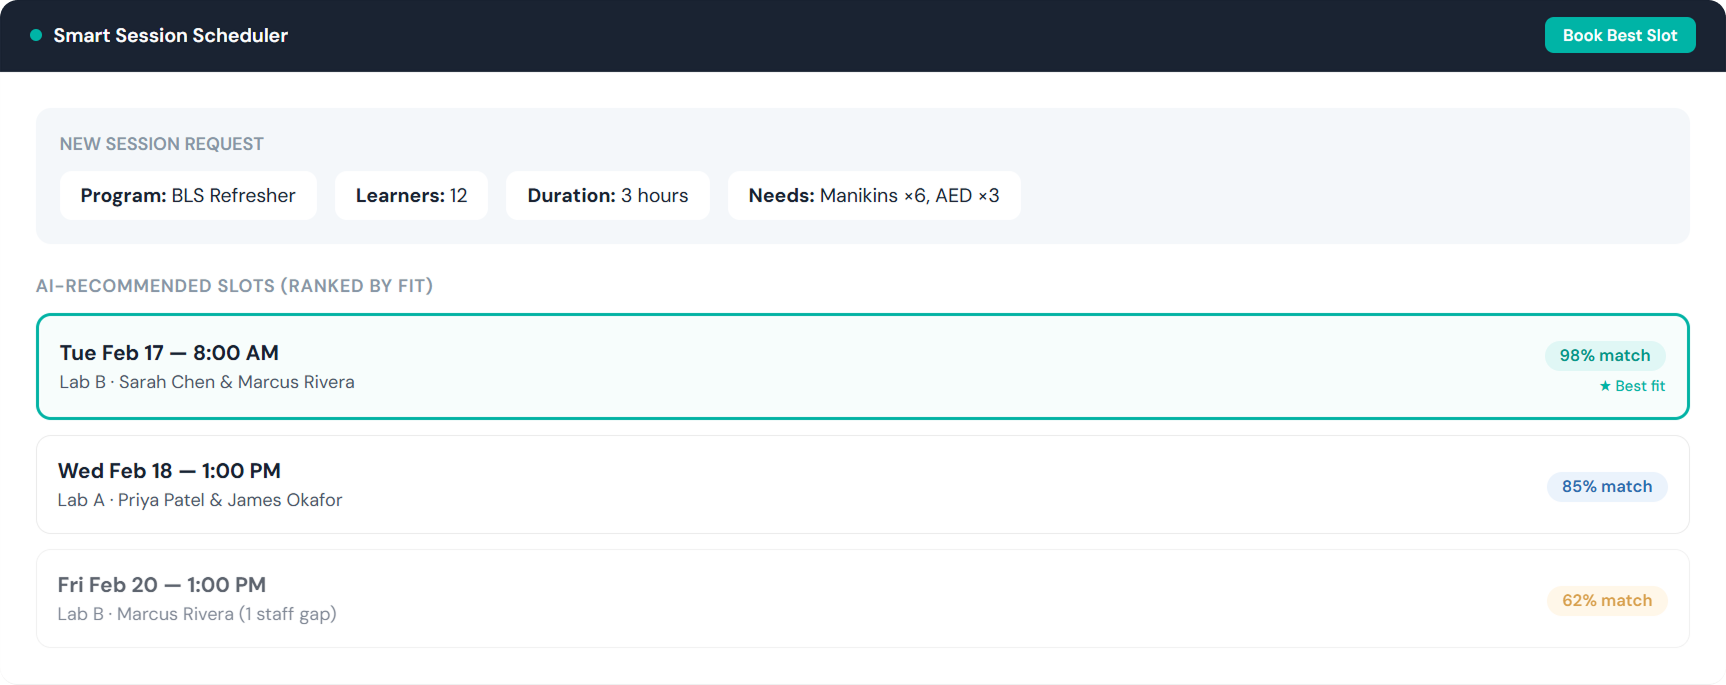Select the Tue Feb 17 — 8:00 AM slot
This screenshot has width=1726, height=685.
862,366
